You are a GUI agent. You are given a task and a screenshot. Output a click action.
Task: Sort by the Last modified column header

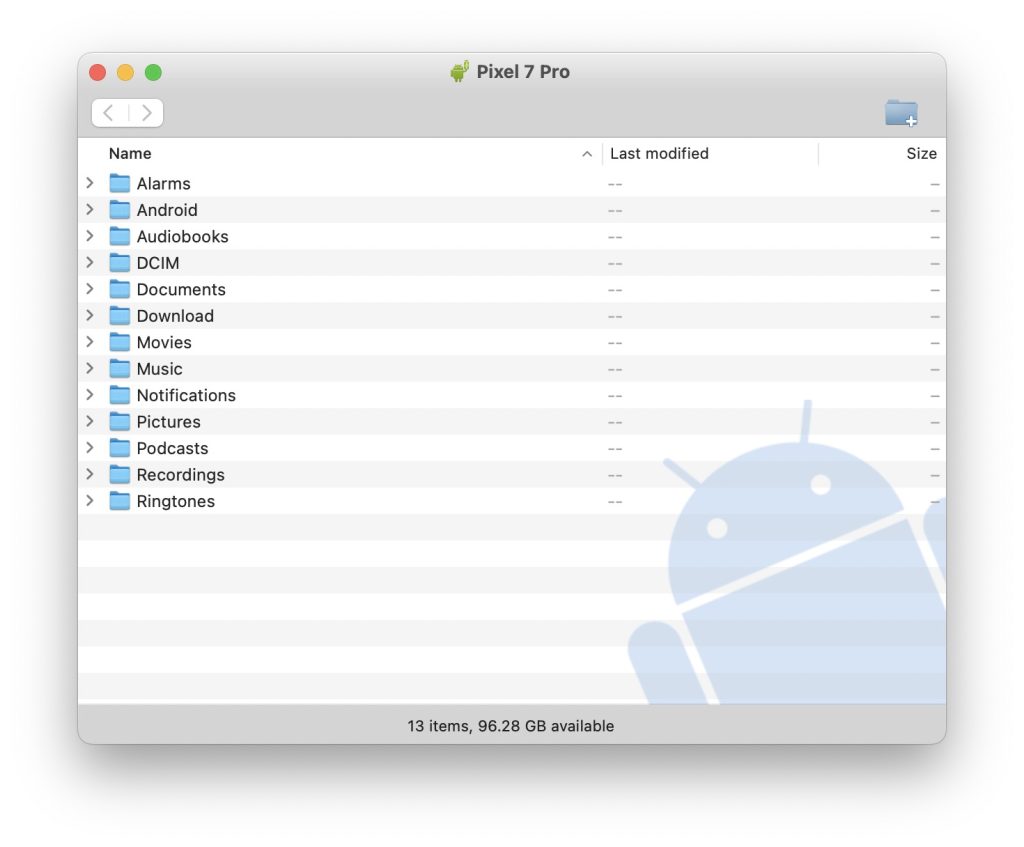click(659, 153)
